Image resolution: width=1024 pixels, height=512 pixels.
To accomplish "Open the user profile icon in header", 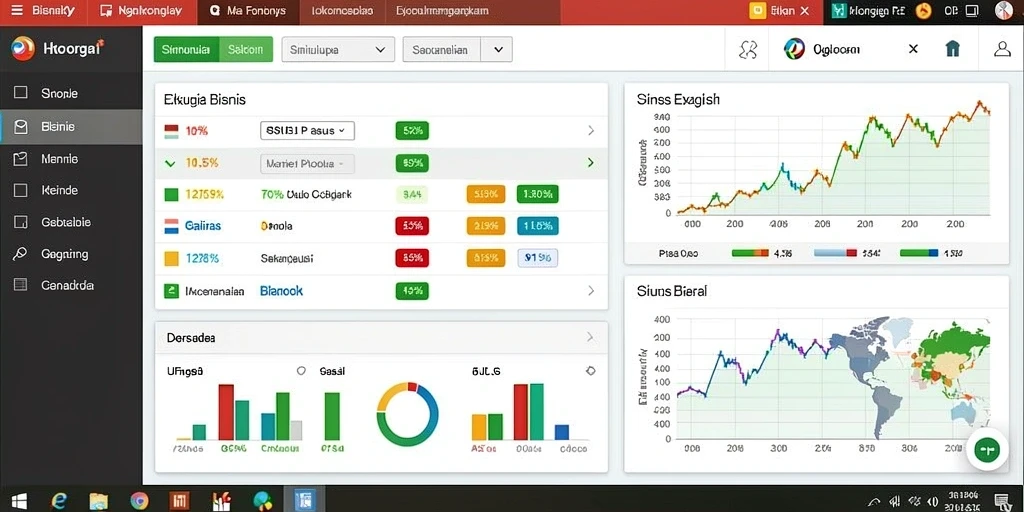I will (1002, 49).
